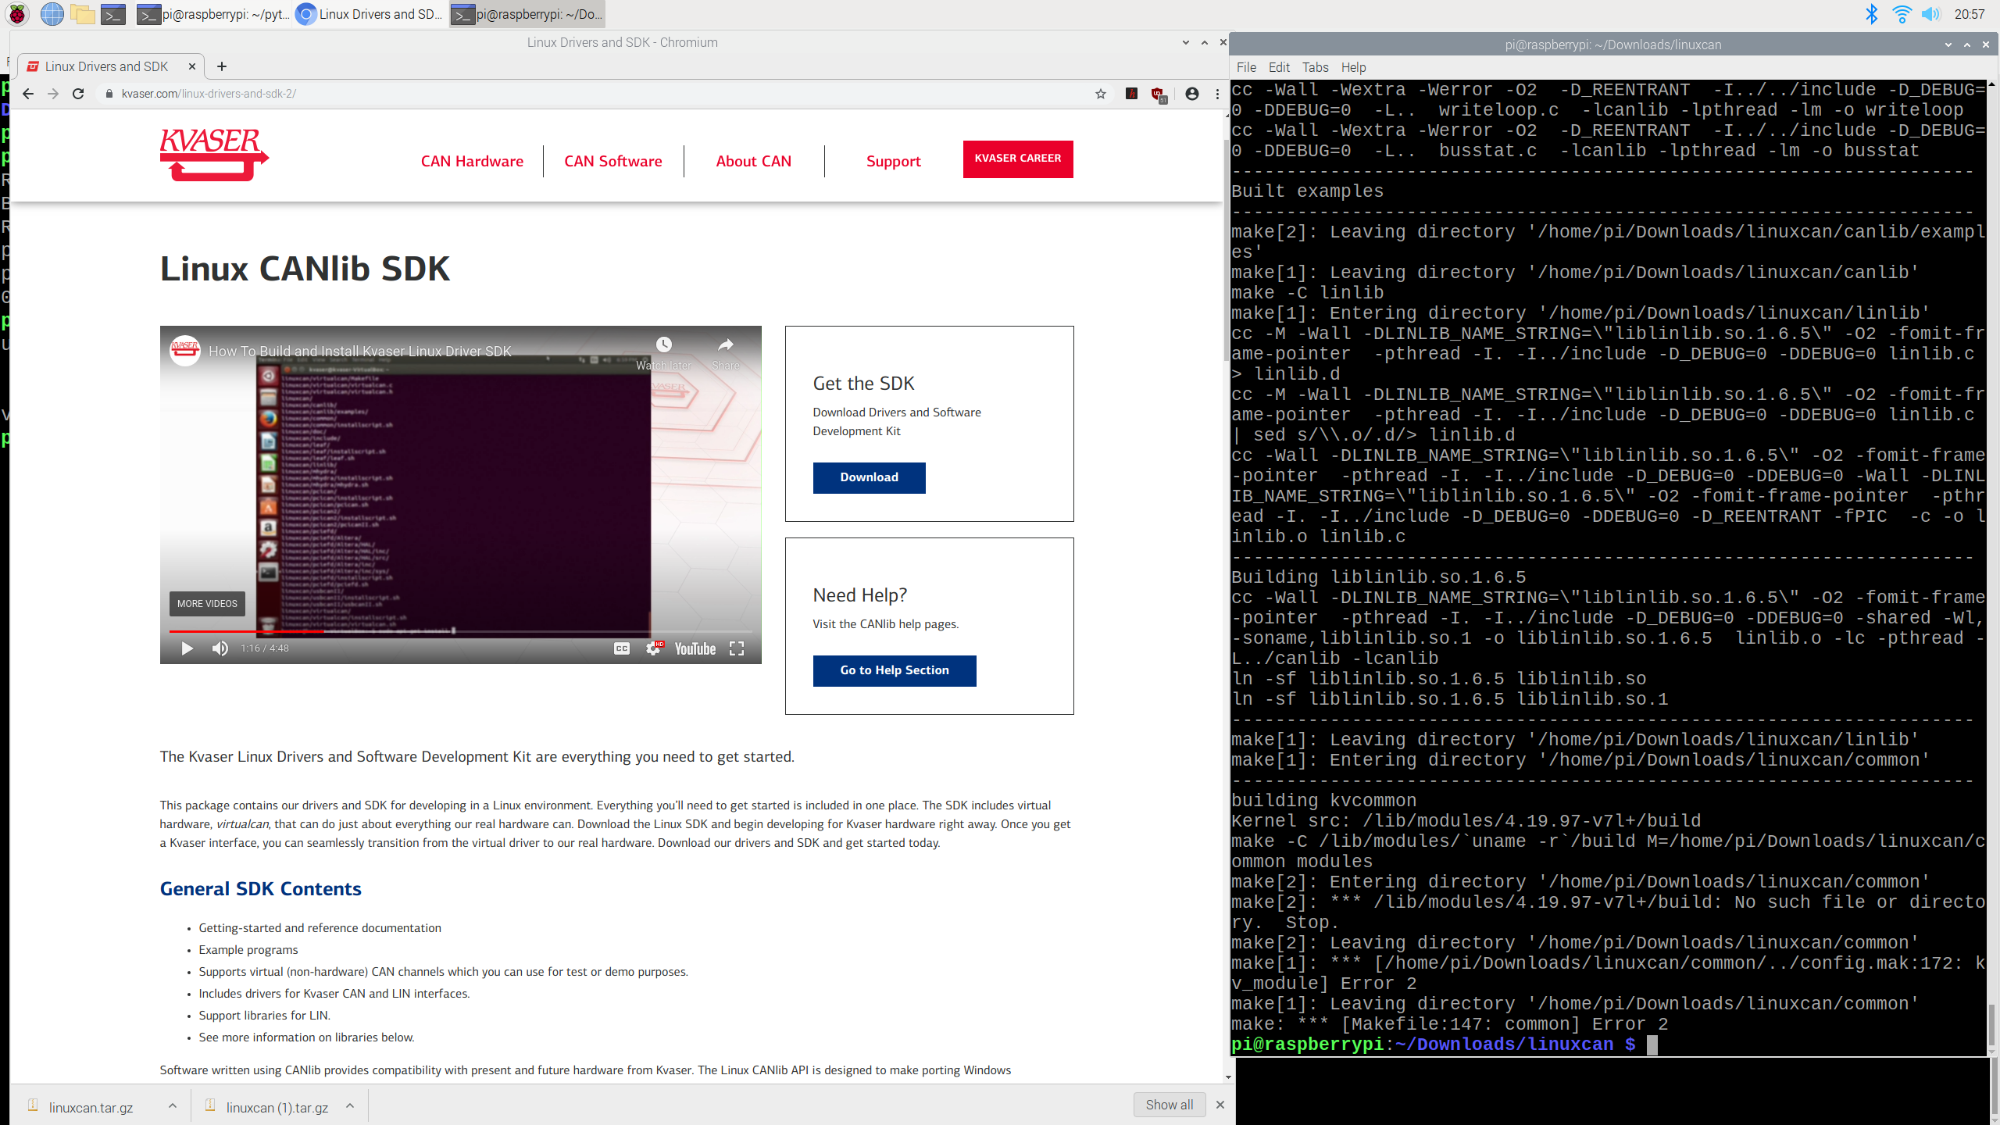Image resolution: width=2000 pixels, height=1125 pixels.
Task: Open the CAN Hardware menu
Action: point(472,161)
